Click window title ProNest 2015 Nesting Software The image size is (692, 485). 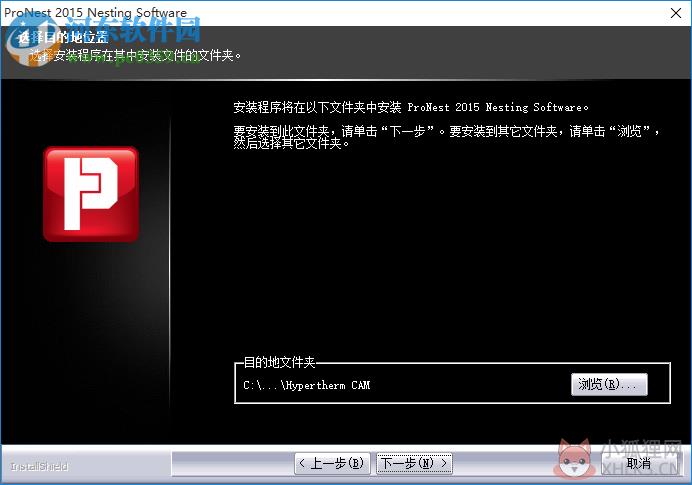(95, 12)
